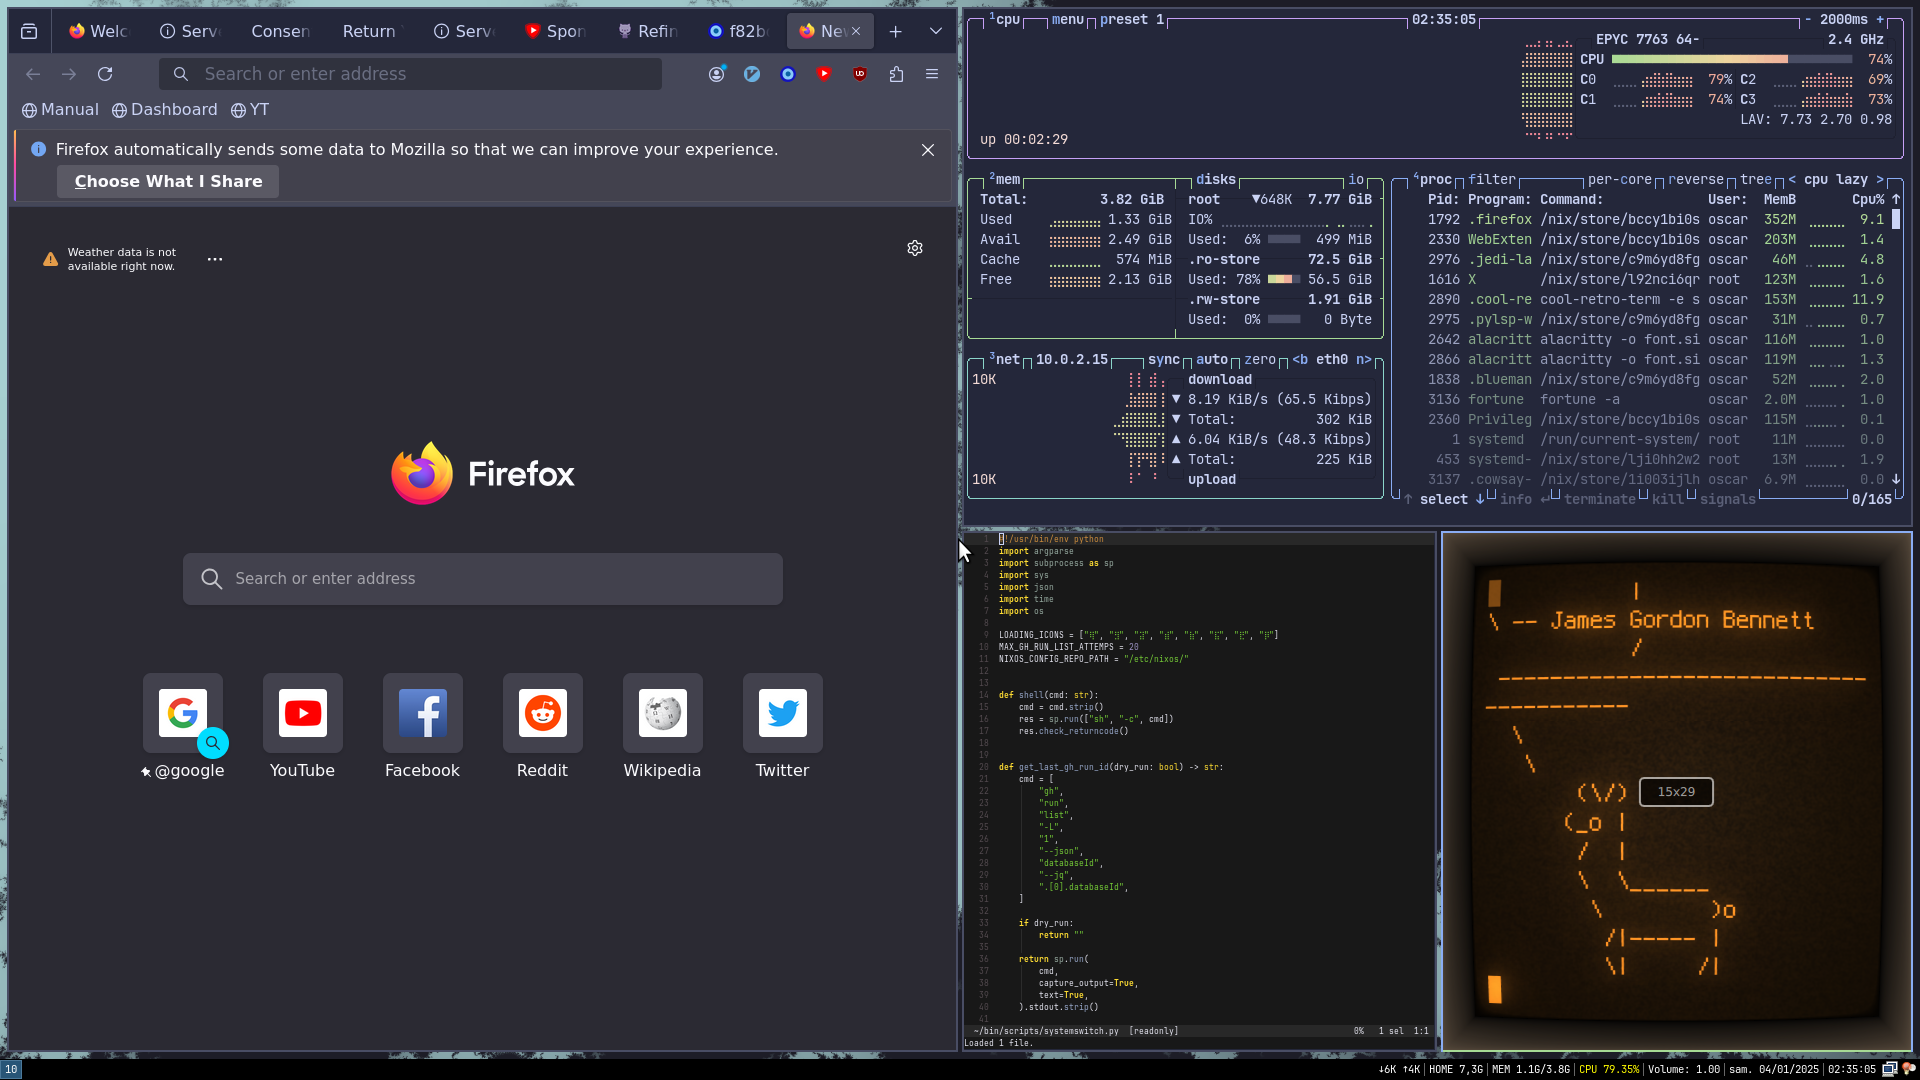Screen dimensions: 1920x1080
Task: Click Choose What I Share button
Action: pyautogui.click(x=168, y=182)
